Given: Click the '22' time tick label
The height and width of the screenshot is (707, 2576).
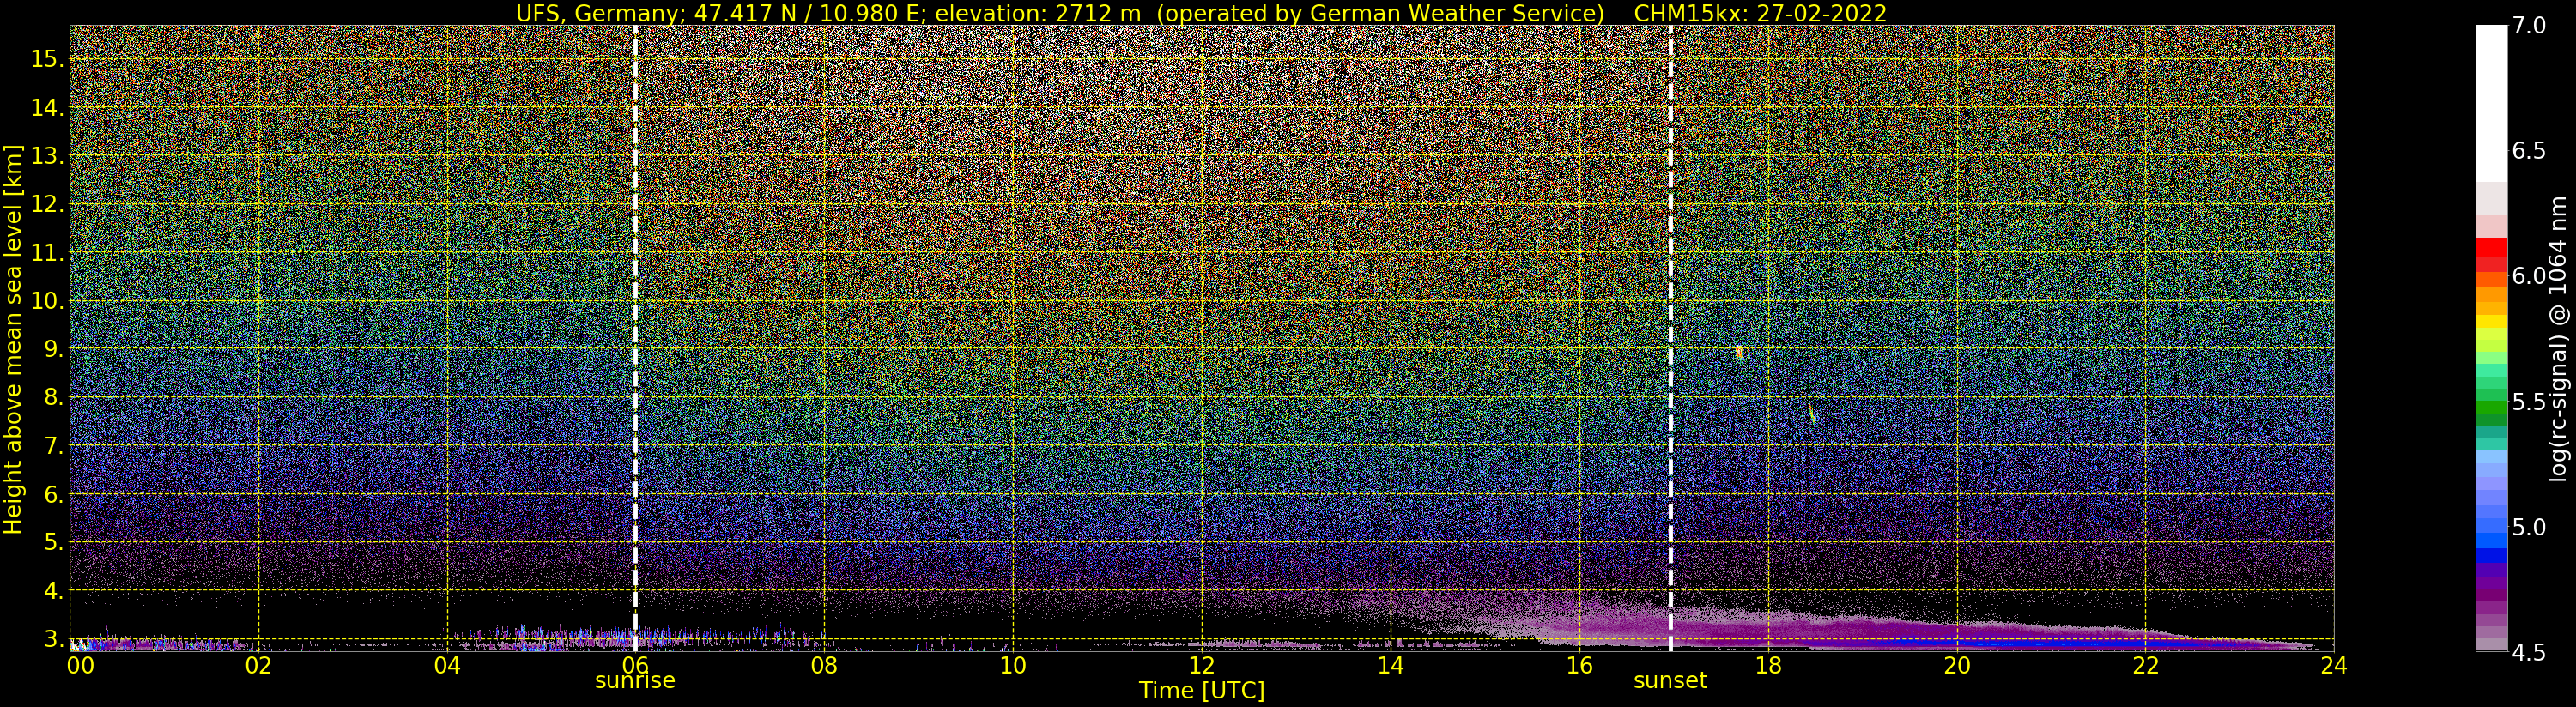Looking at the screenshot, I should [2144, 666].
